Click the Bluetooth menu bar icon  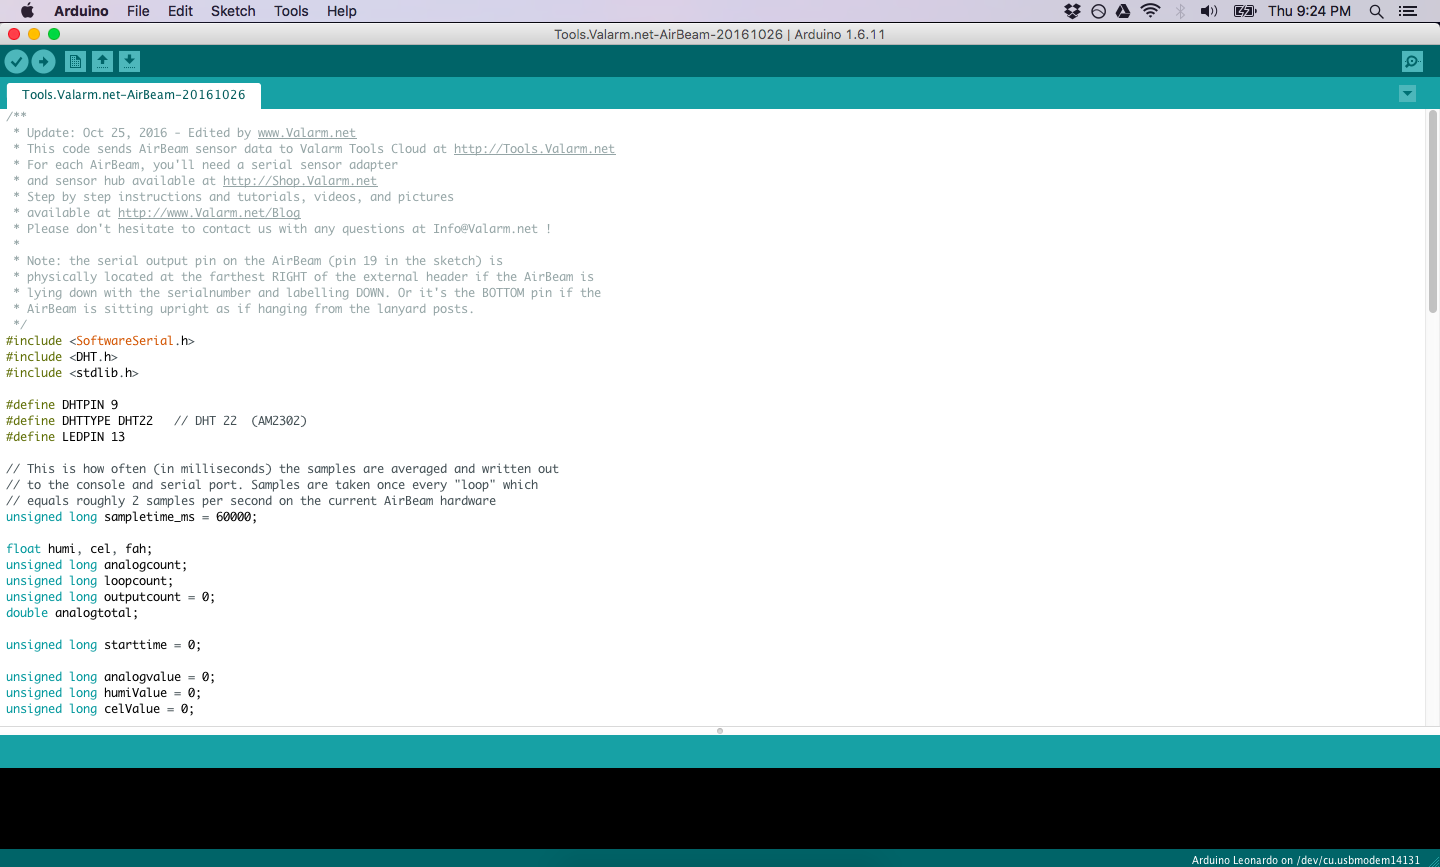[x=1180, y=11]
